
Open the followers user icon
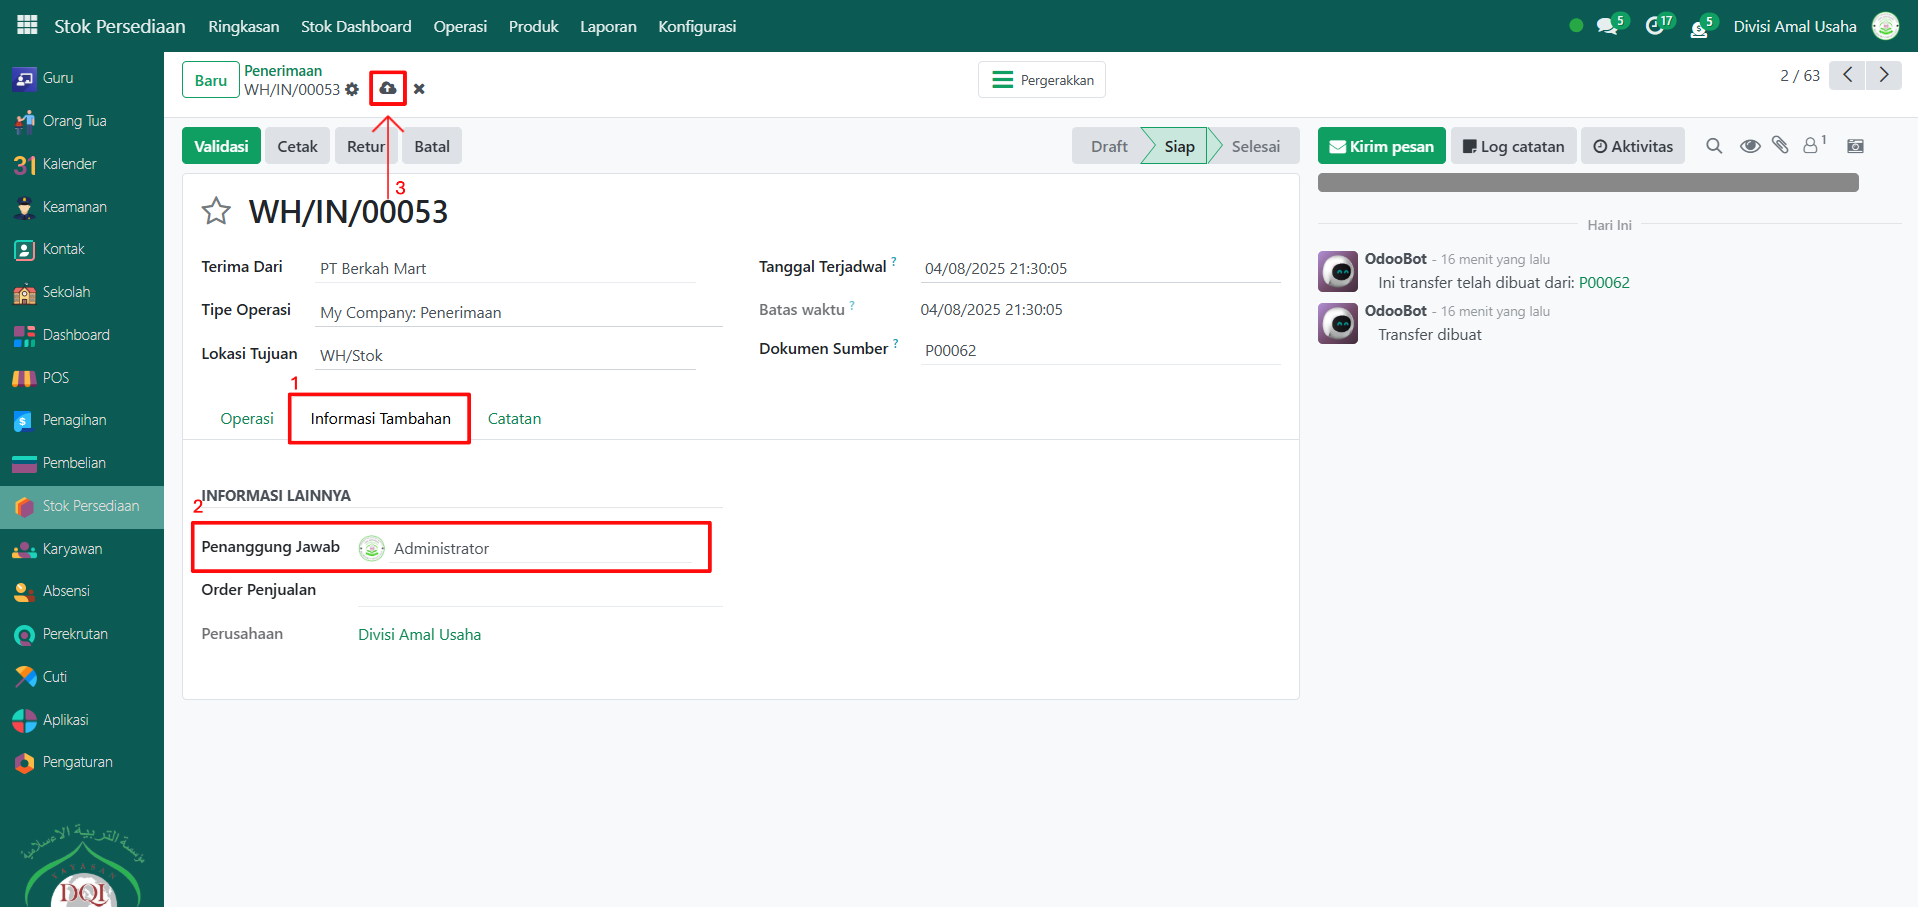[x=1811, y=146]
